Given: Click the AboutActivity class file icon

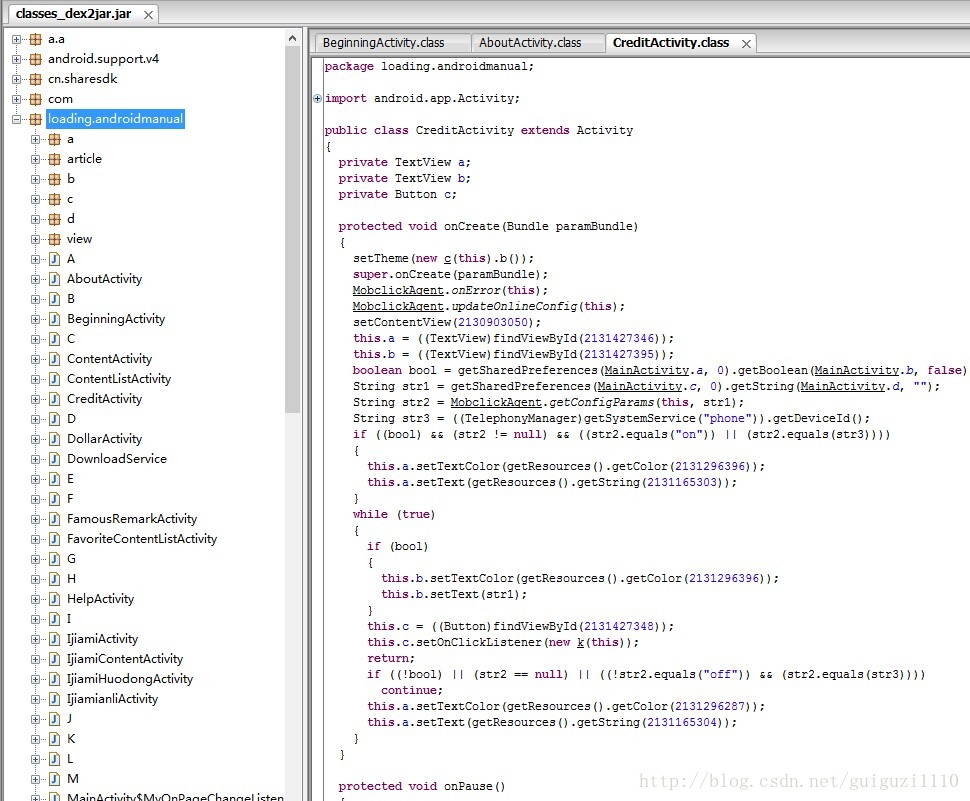Looking at the screenshot, I should pyautogui.click(x=54, y=279).
